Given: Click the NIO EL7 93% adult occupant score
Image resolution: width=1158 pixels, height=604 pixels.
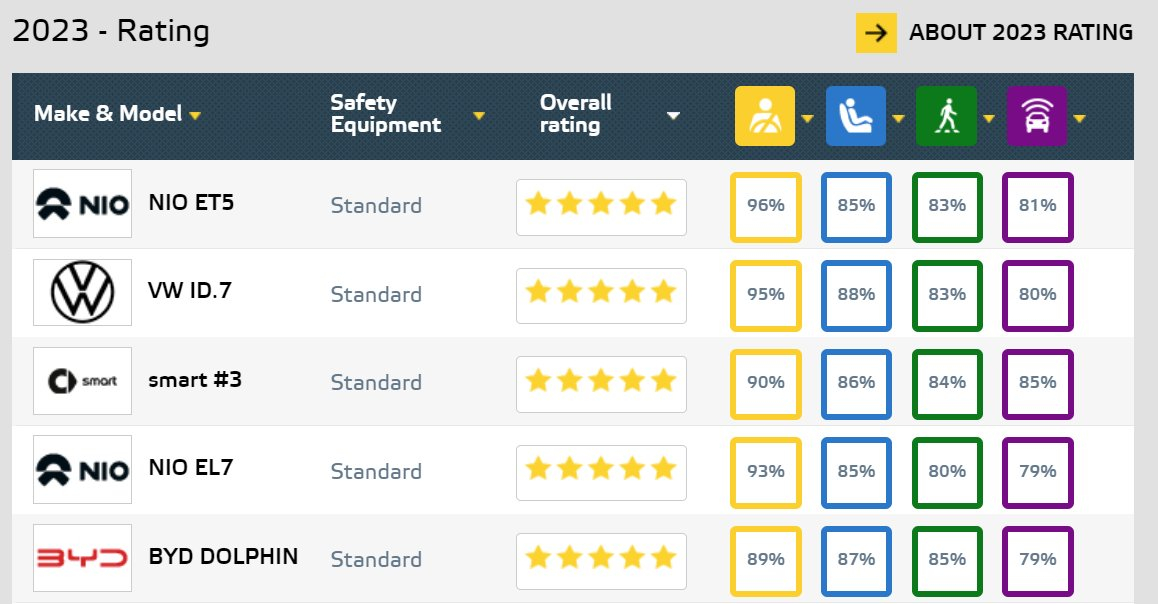Looking at the screenshot, I should click(766, 473).
